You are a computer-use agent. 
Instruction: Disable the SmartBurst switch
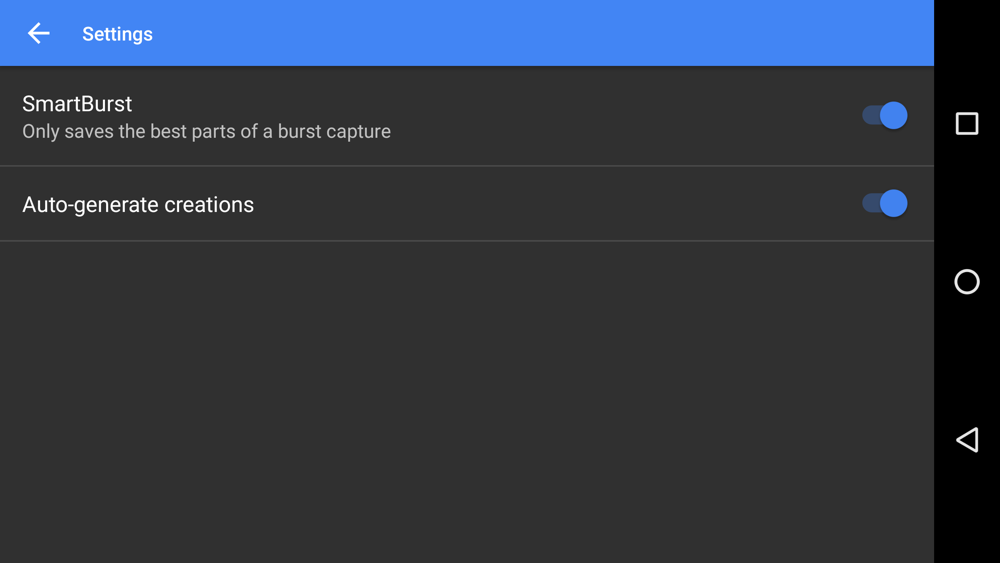point(885,116)
